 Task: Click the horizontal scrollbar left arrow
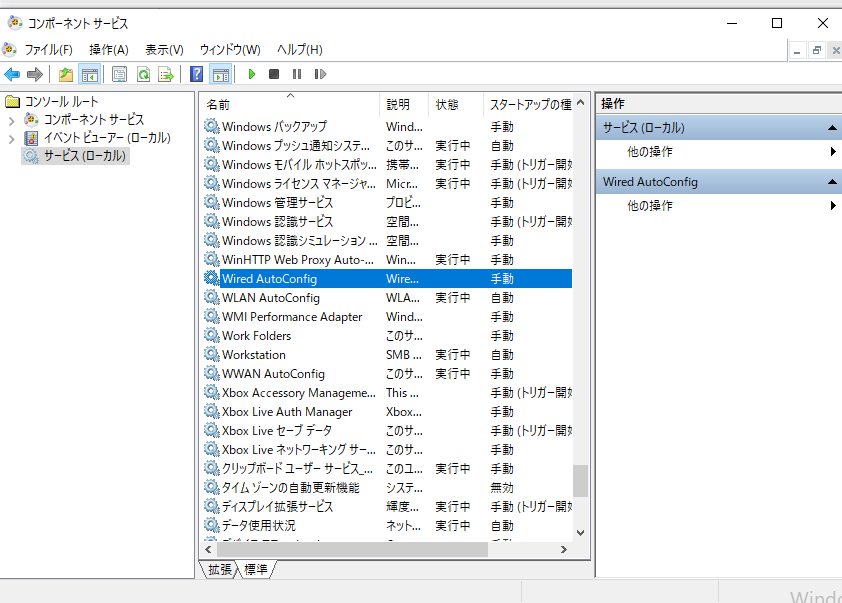pyautogui.click(x=208, y=549)
